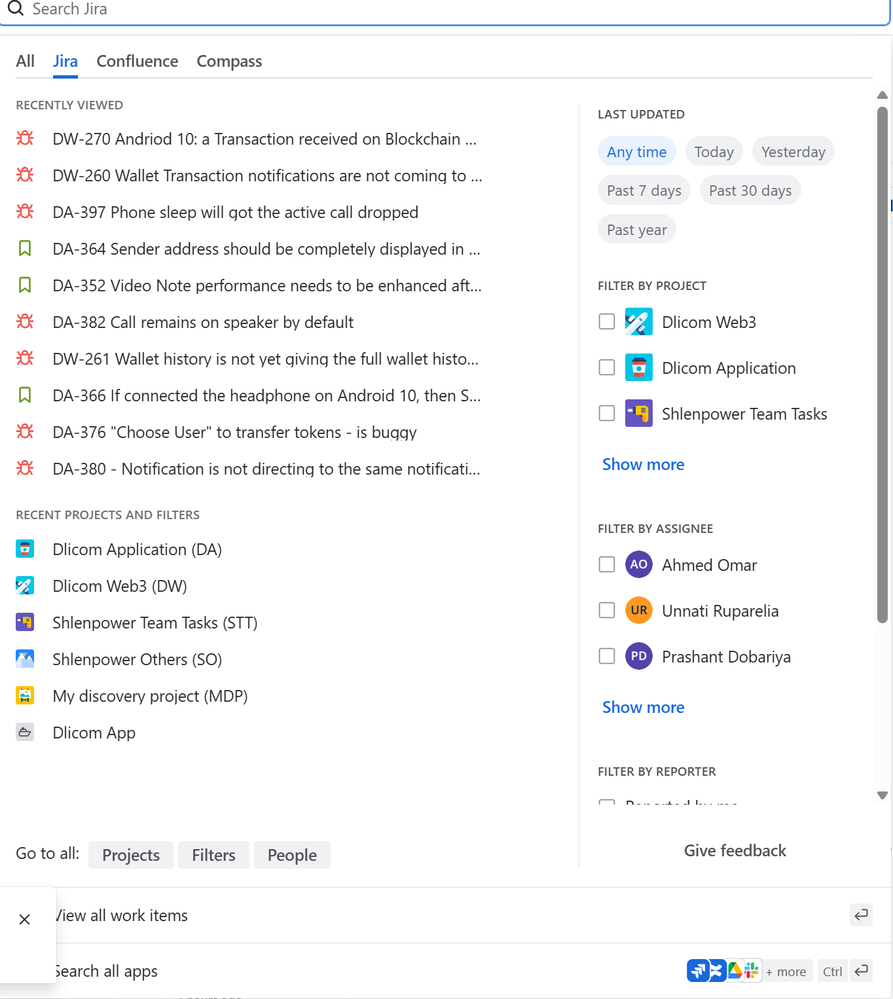Click story bookmark icon beside DA-352
Screen dimensions: 893x999
(25, 285)
